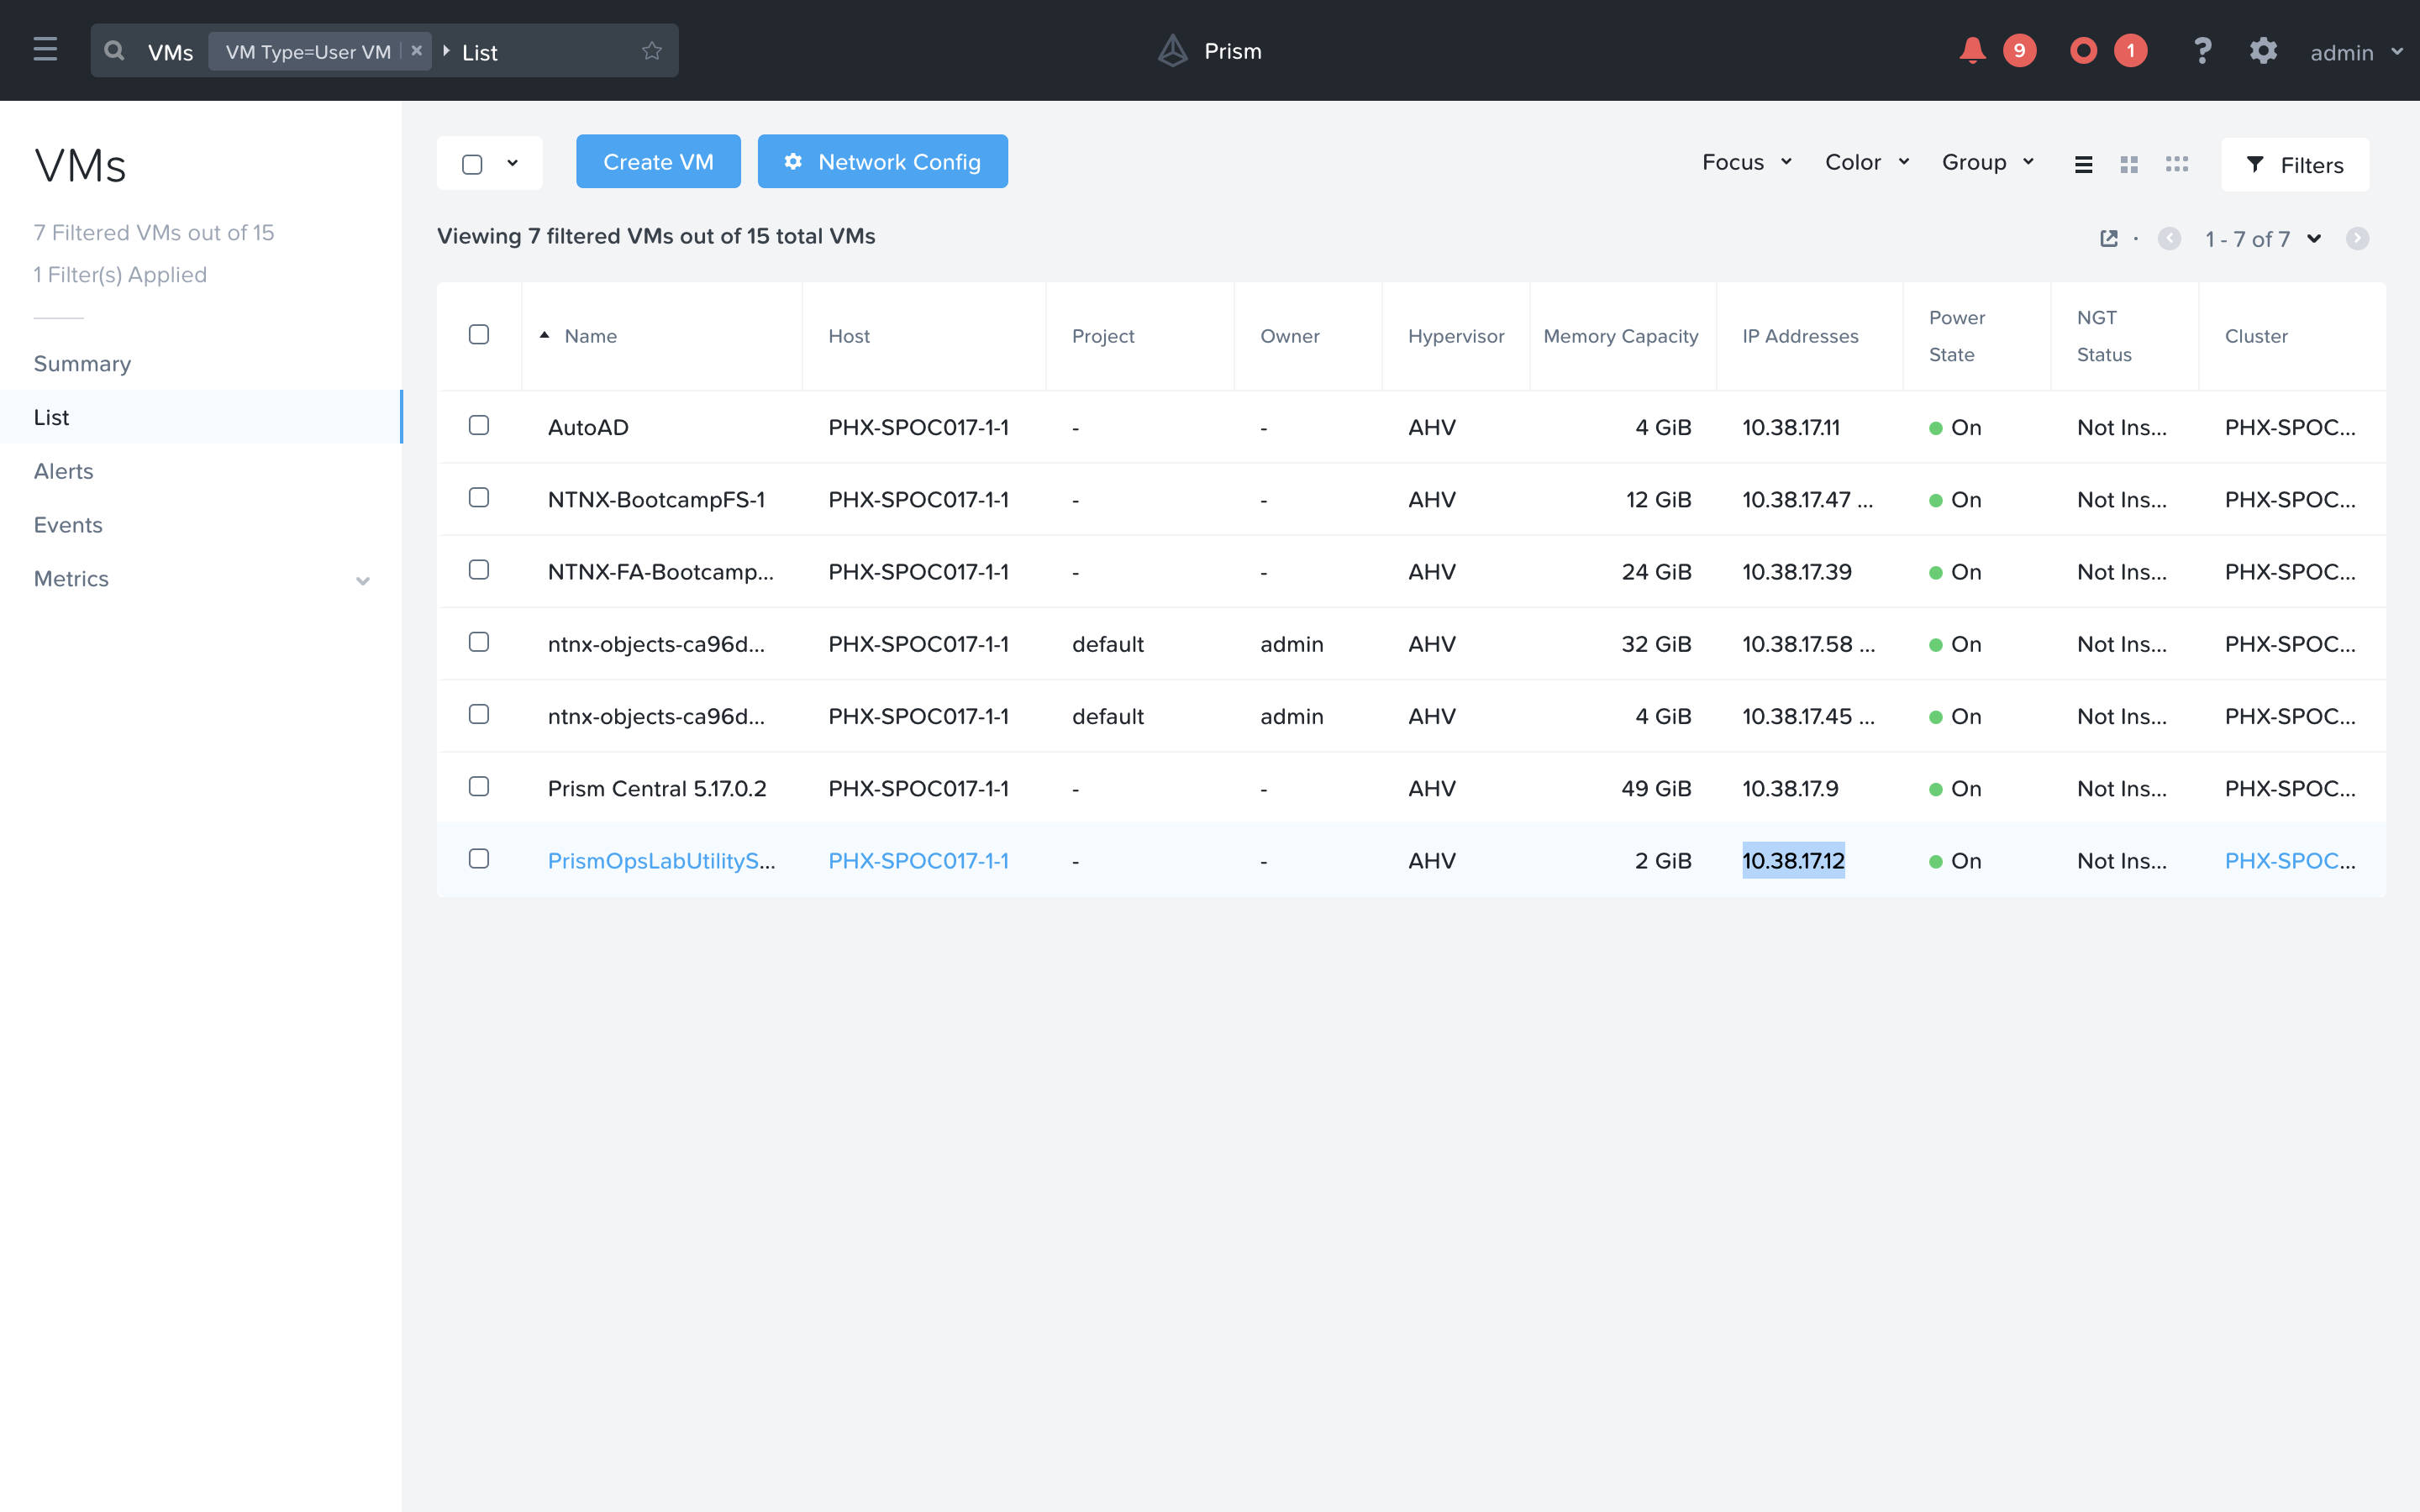Open the PHX-SPOC cluster link in last row
Viewport: 2420px width, 1512px height.
tap(2290, 861)
